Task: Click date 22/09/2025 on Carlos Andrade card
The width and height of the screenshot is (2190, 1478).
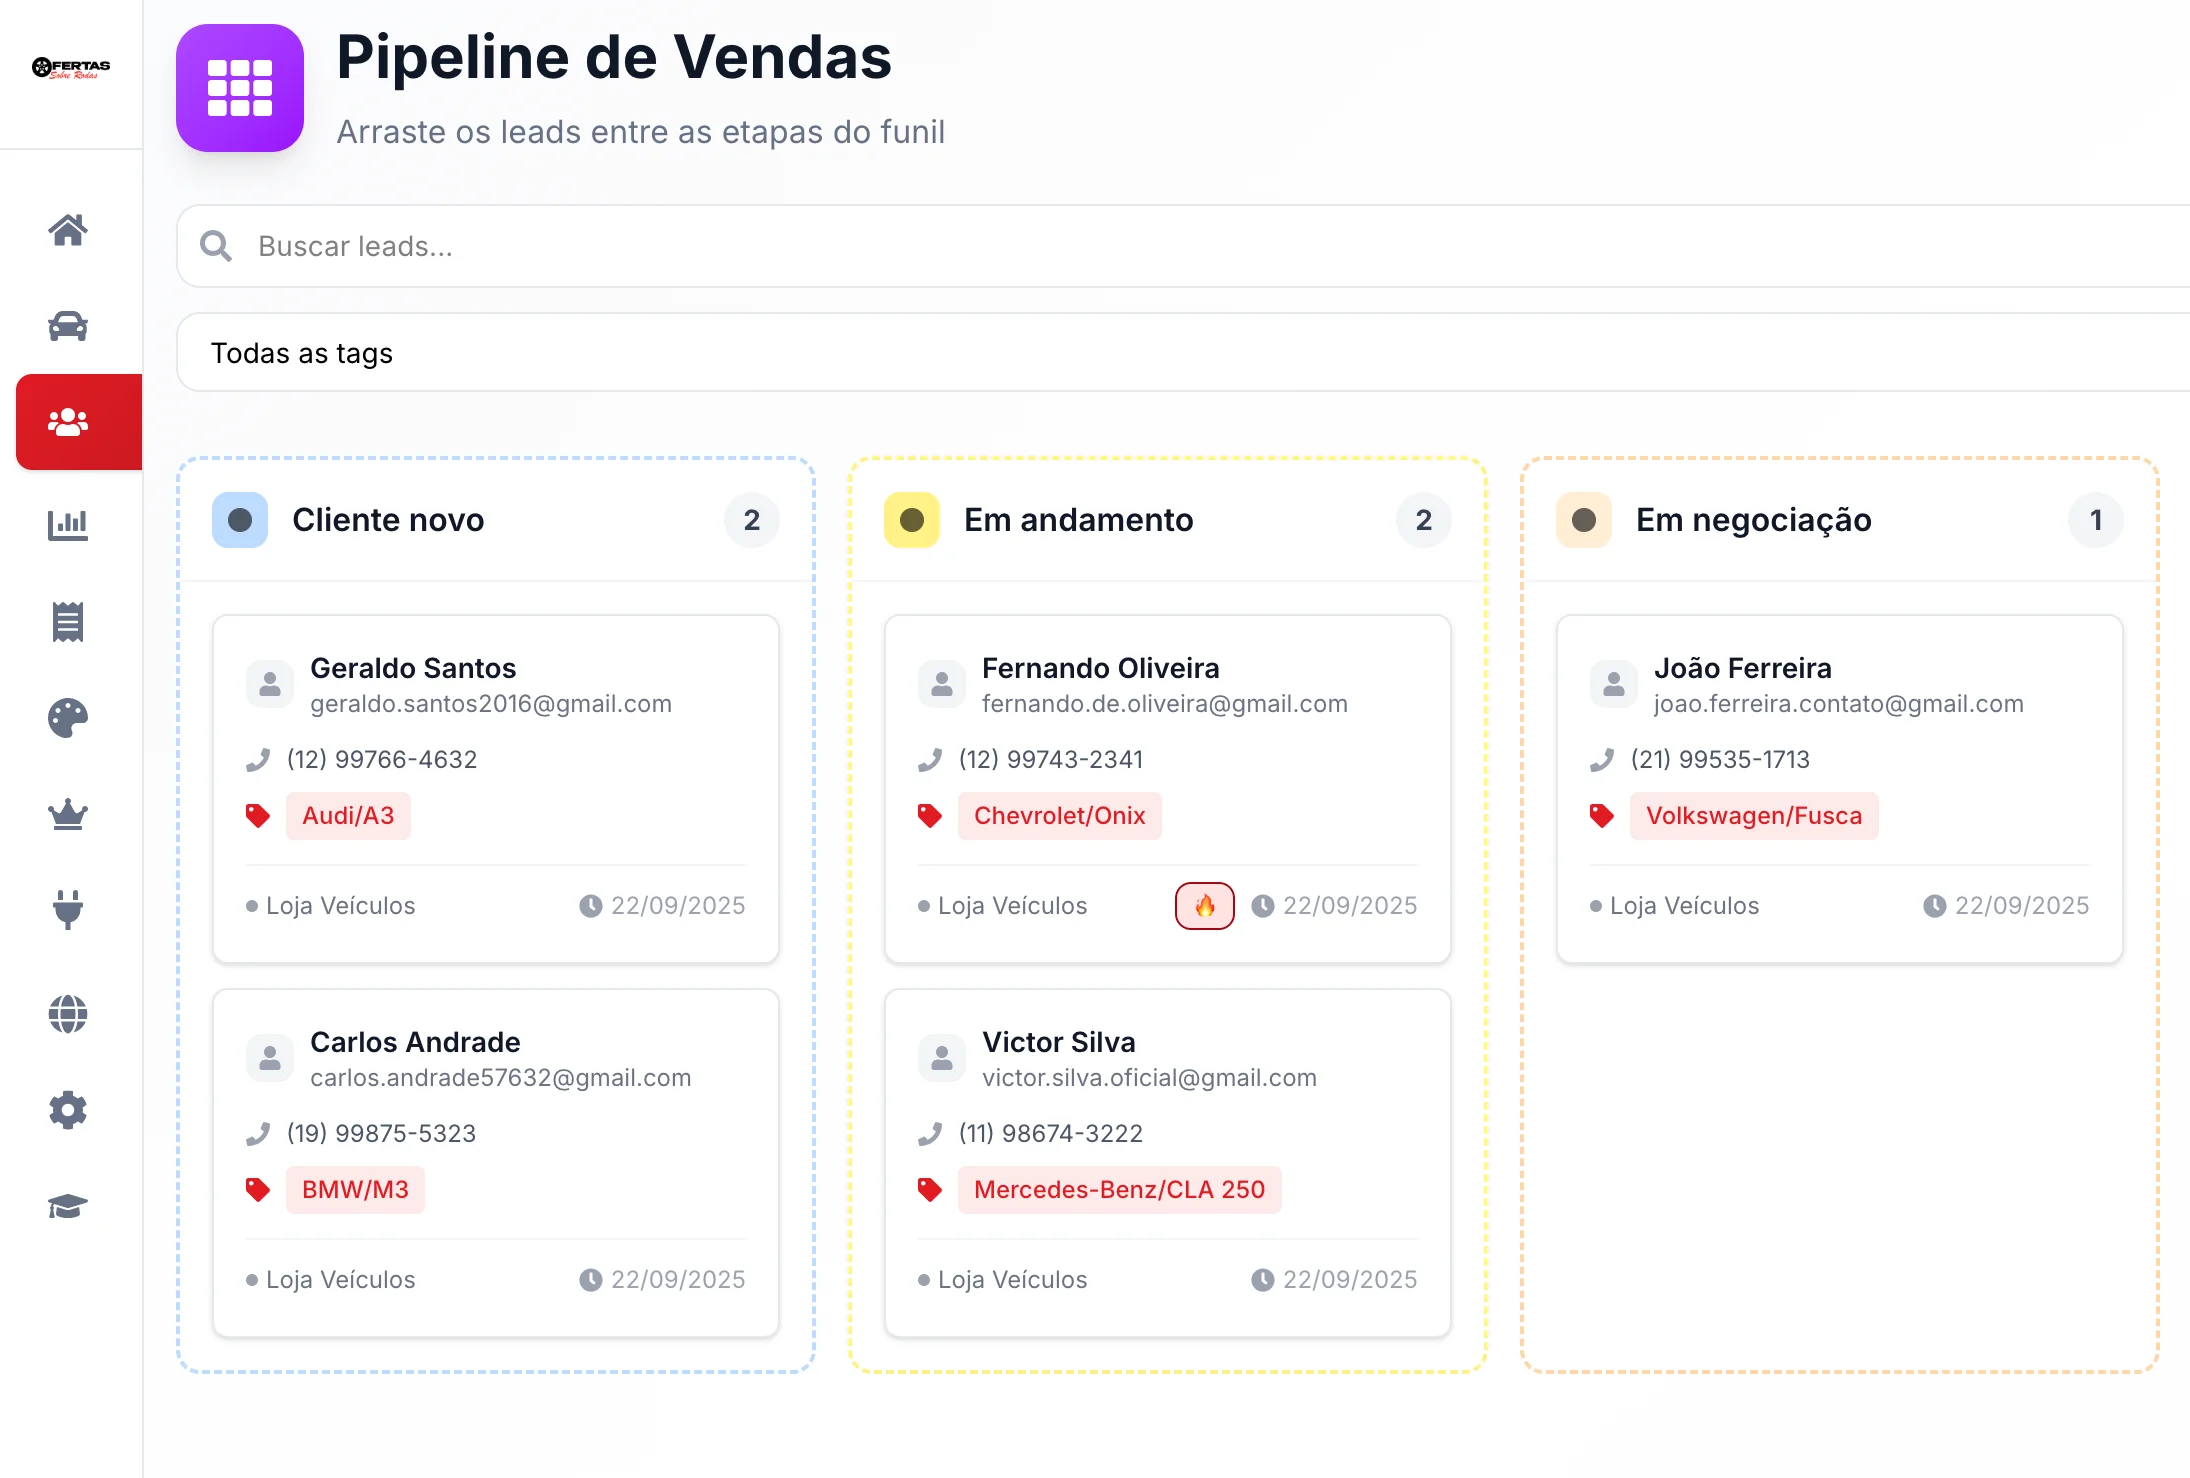Action: 678,1280
